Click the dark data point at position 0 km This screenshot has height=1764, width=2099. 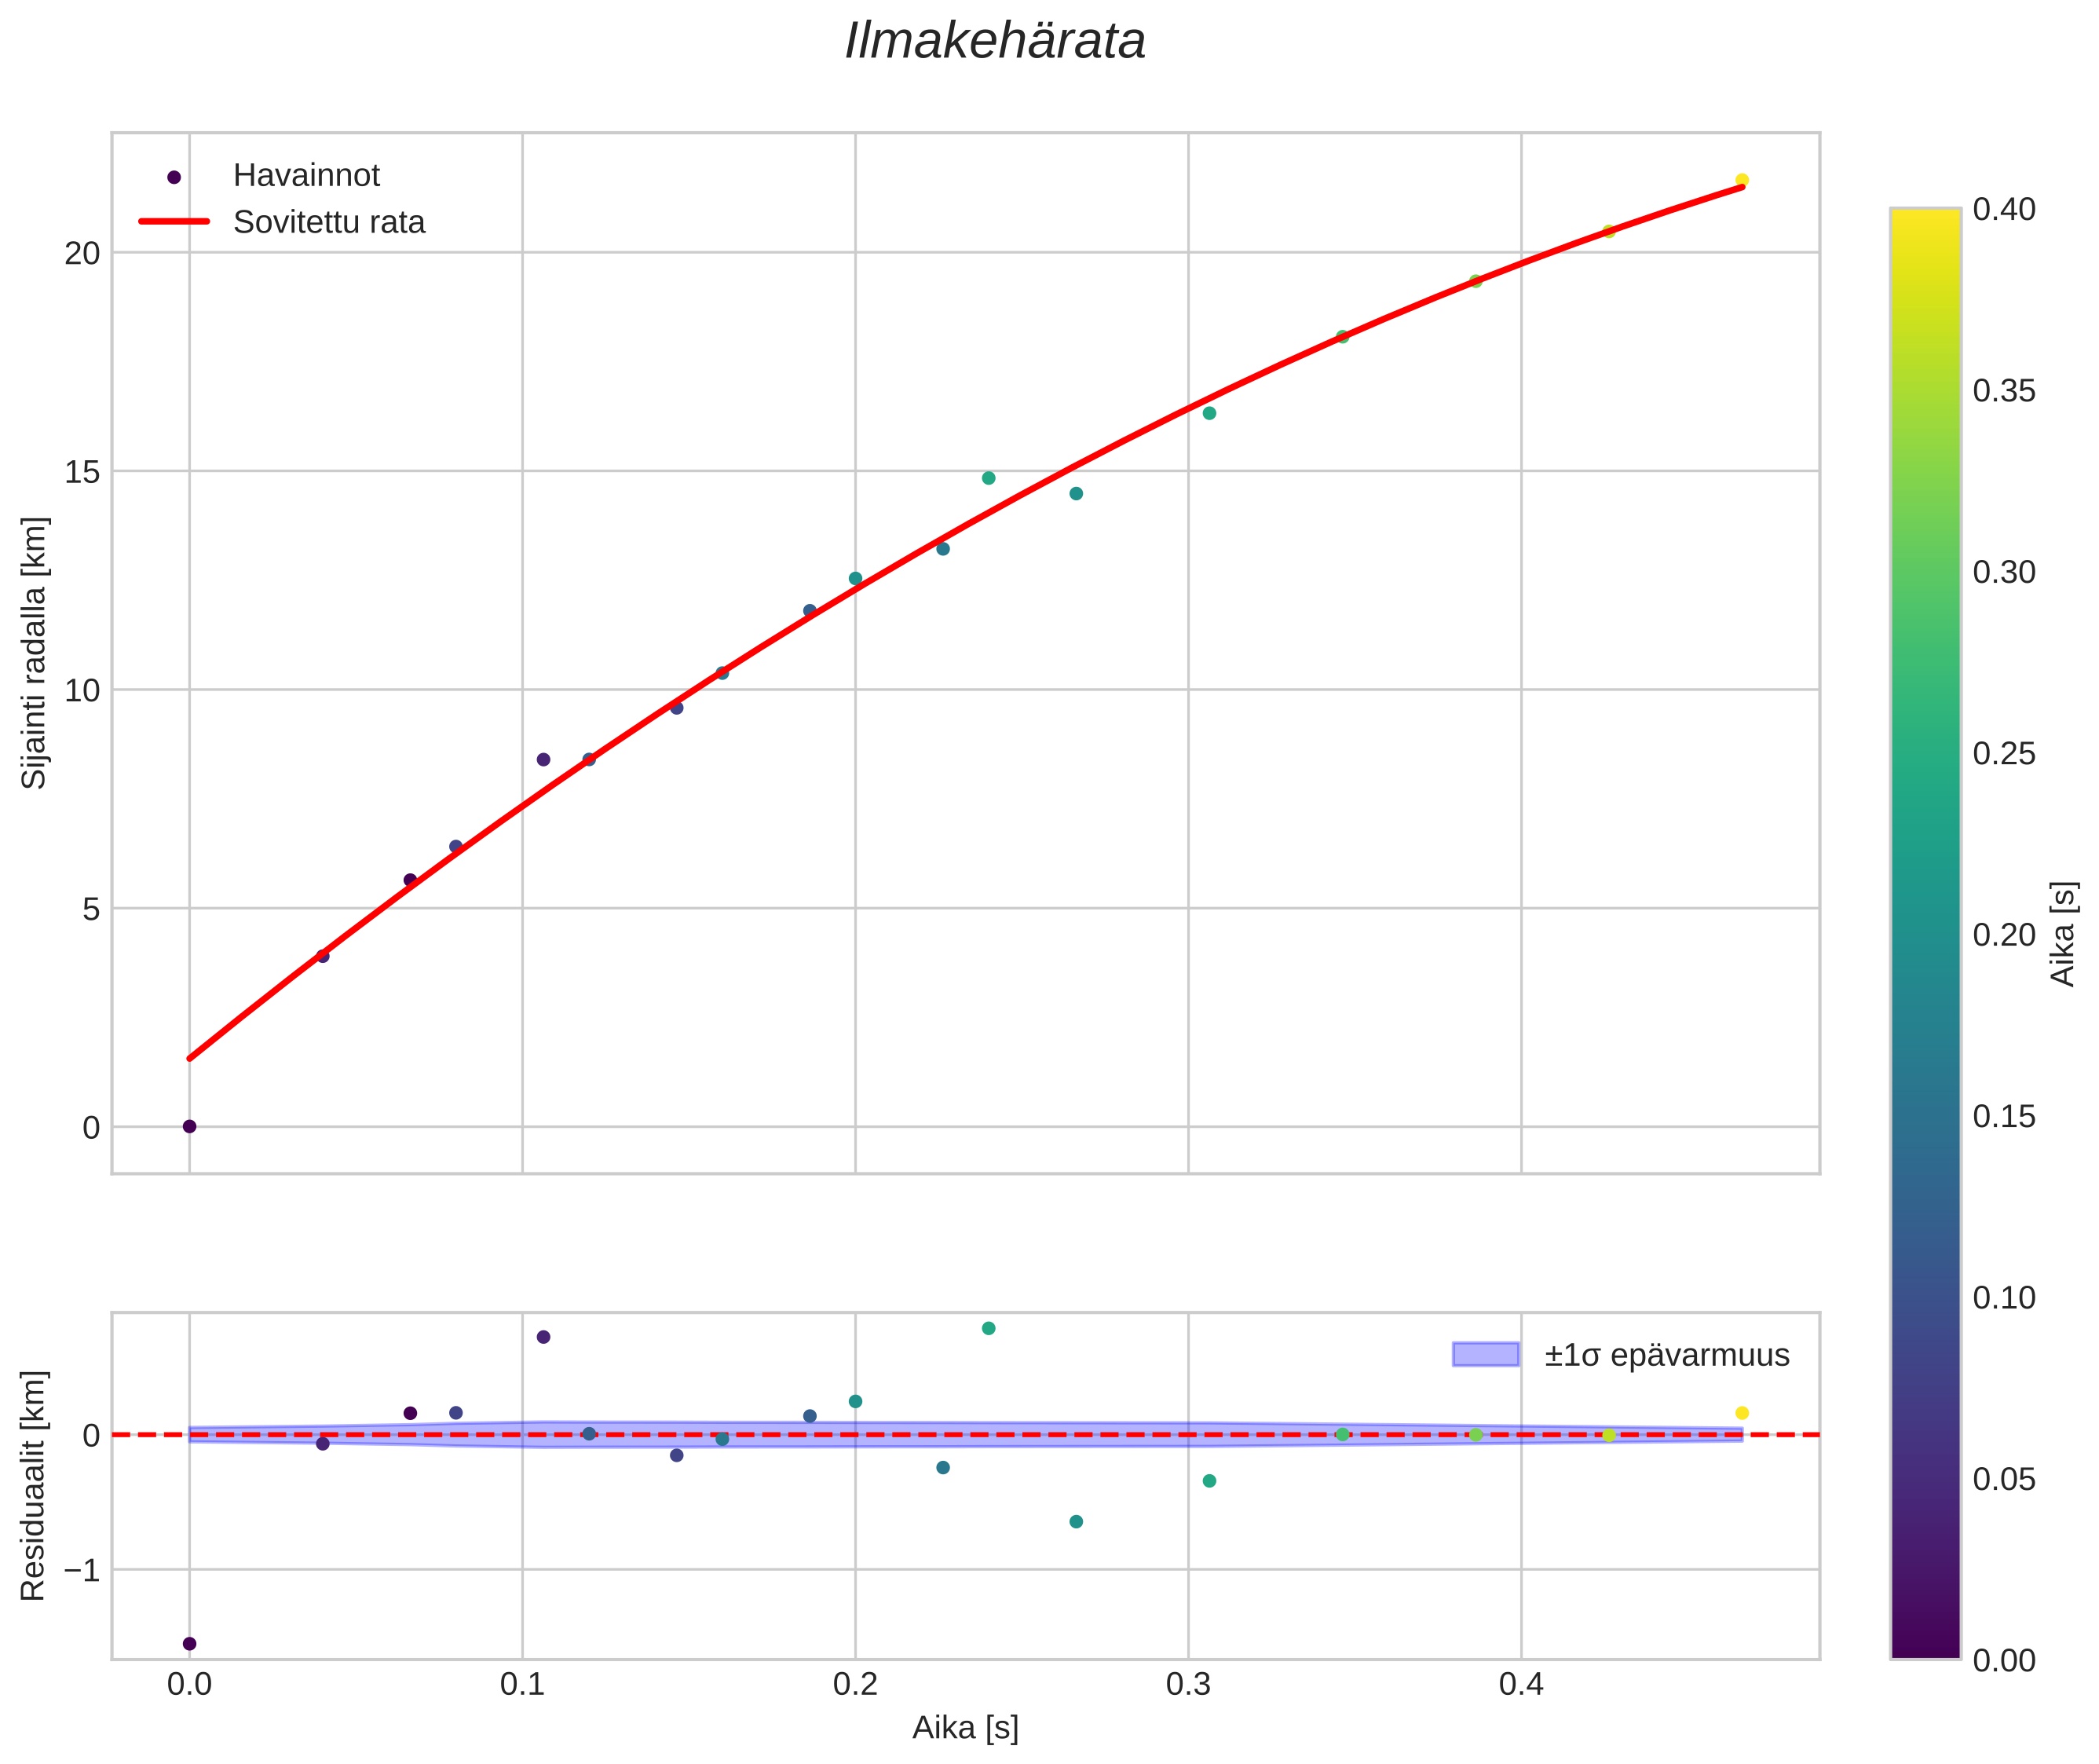point(189,1126)
